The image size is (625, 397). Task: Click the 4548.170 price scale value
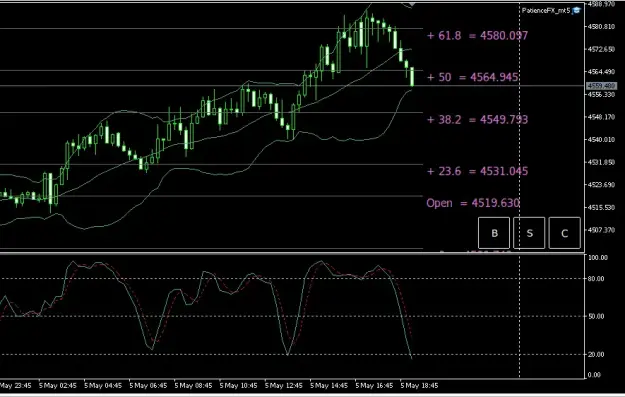pos(601,117)
